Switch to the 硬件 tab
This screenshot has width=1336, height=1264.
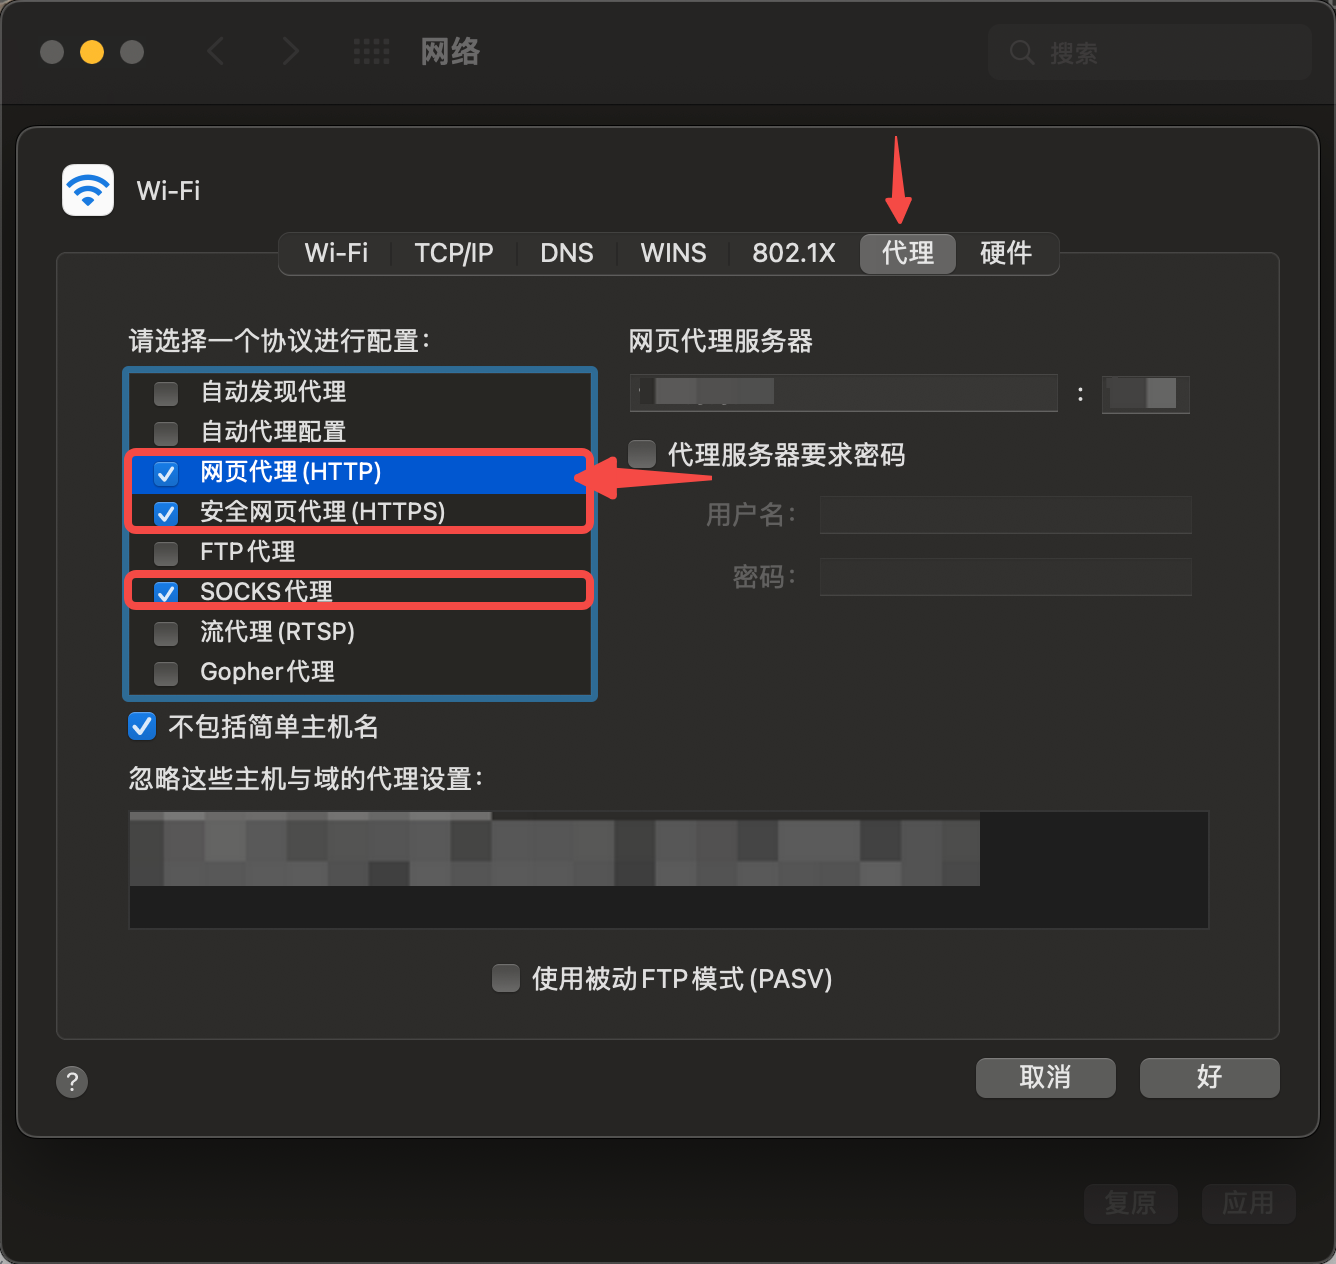[1006, 253]
